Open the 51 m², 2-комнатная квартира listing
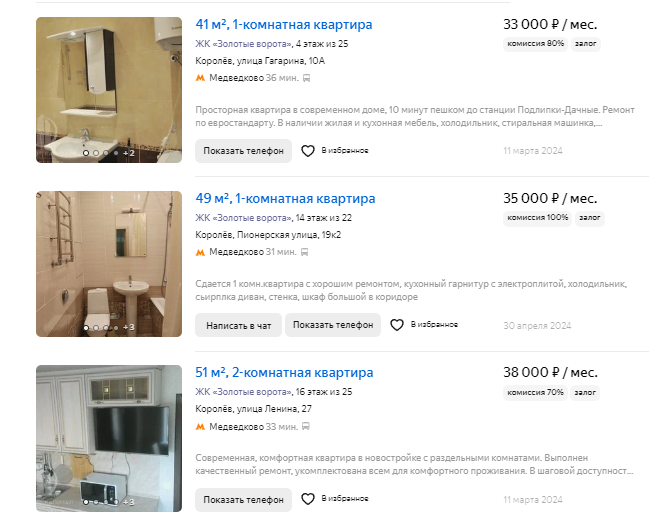Screen dimensions: 663x520 click(x=284, y=373)
